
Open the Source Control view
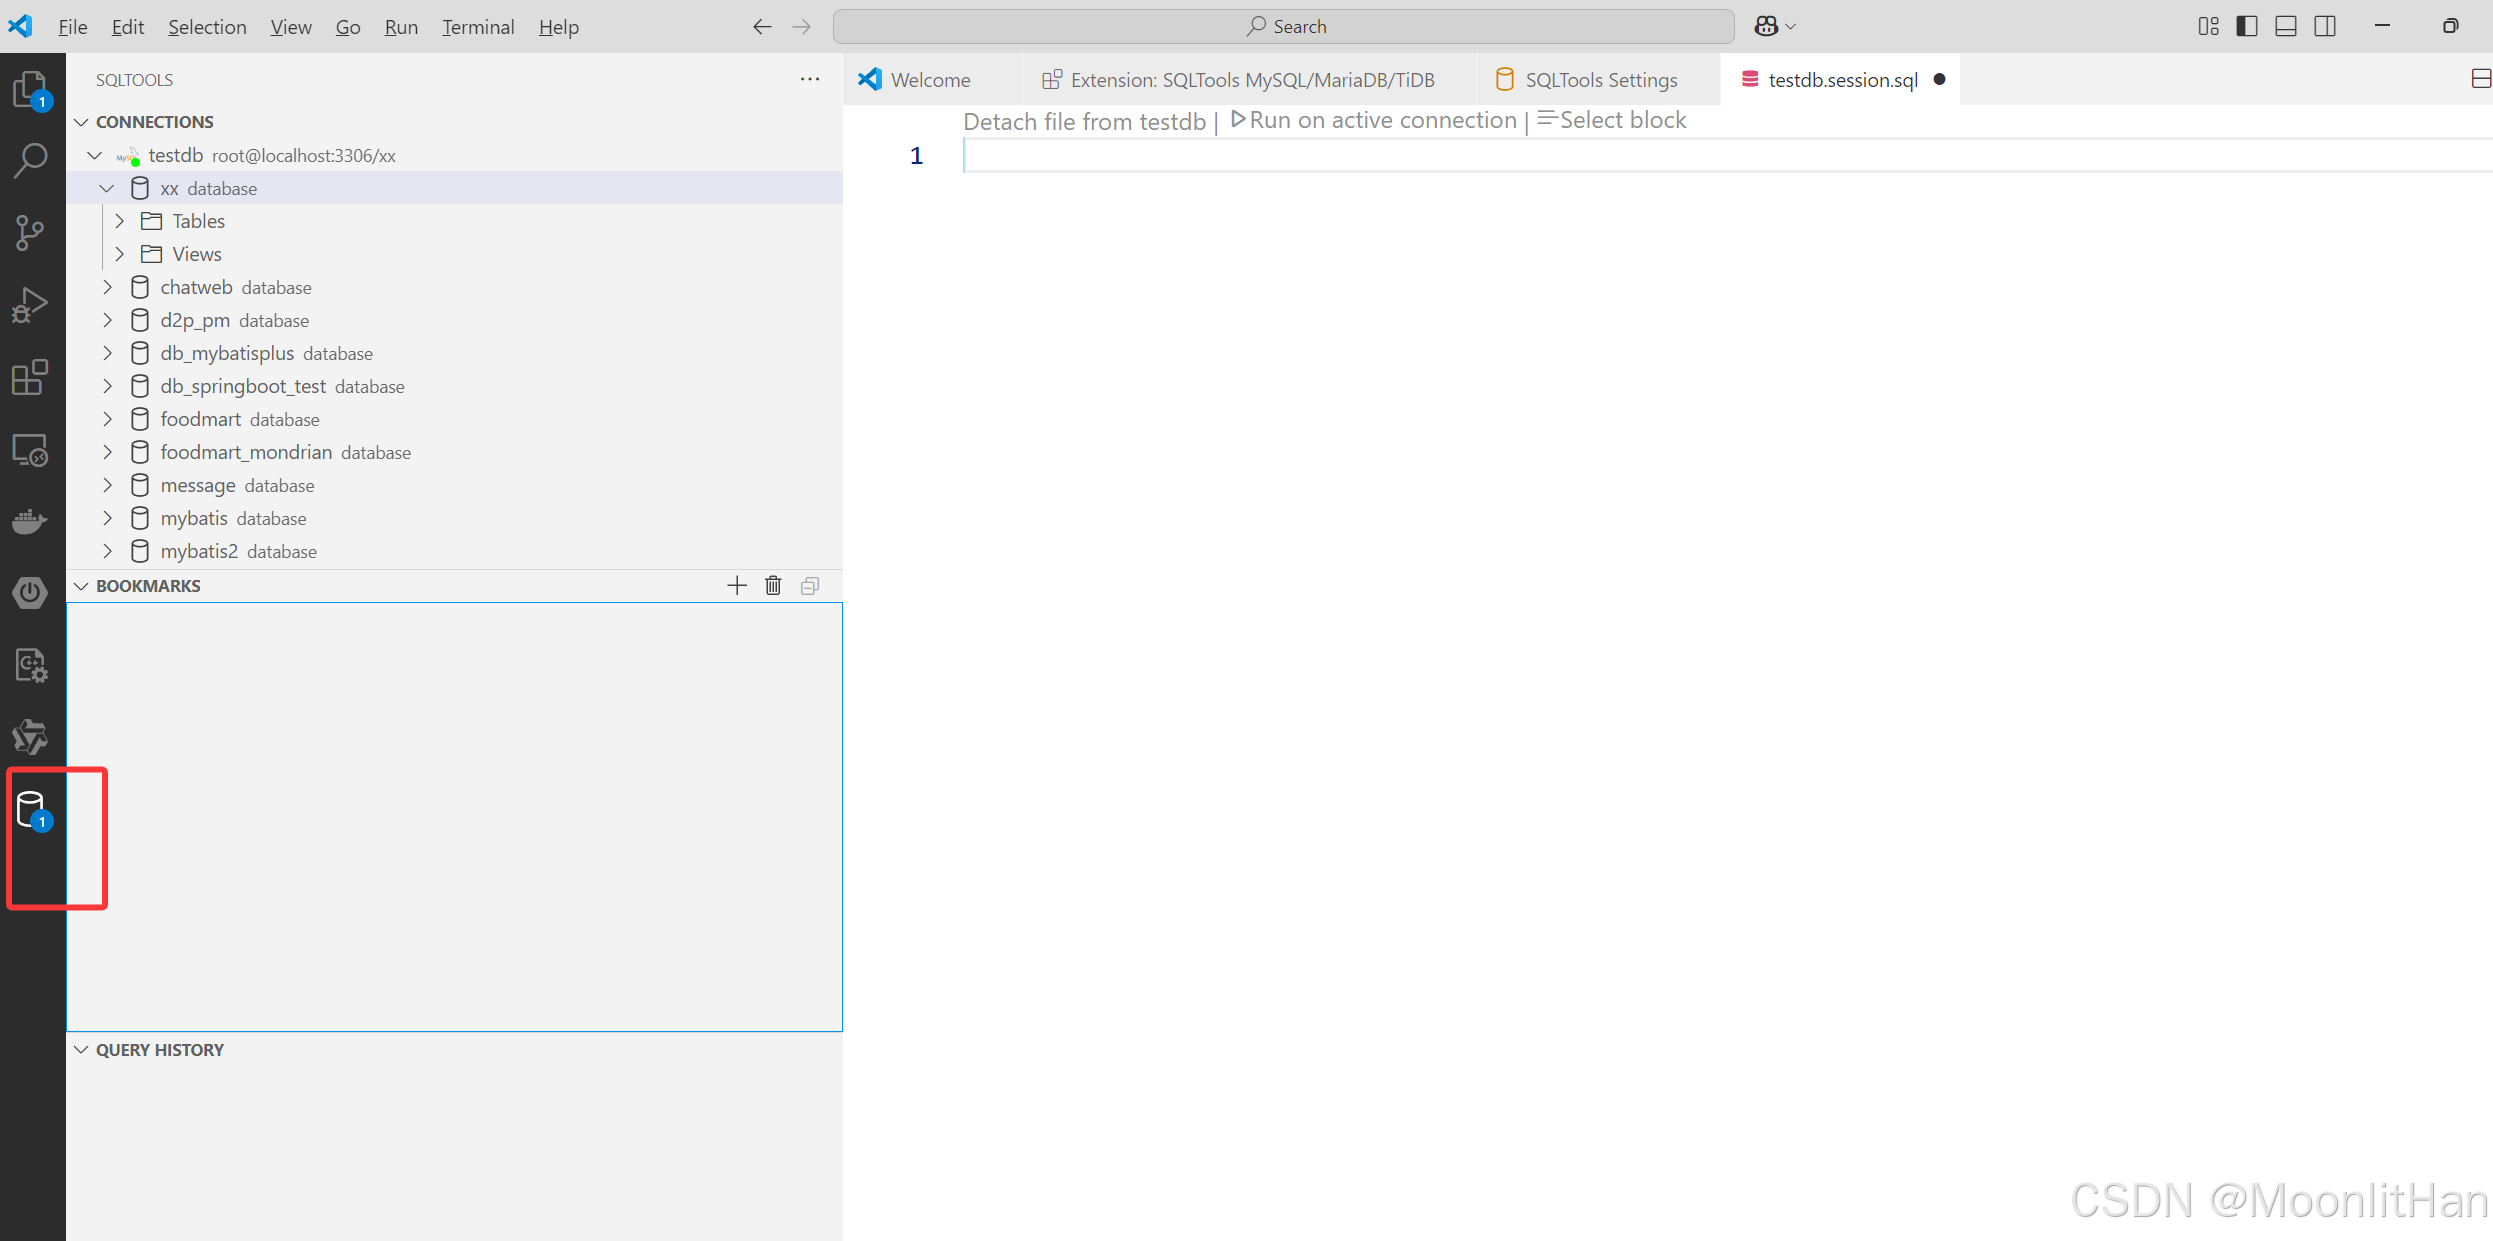[x=30, y=233]
